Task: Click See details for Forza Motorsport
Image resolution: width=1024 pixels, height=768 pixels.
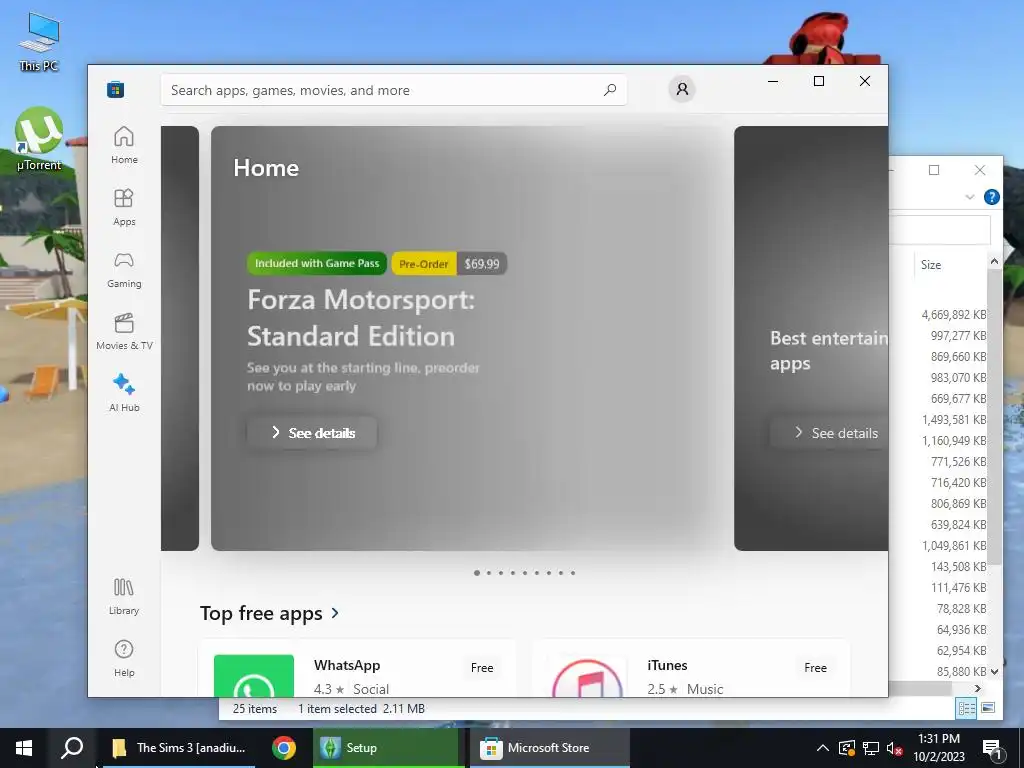Action: click(312, 433)
